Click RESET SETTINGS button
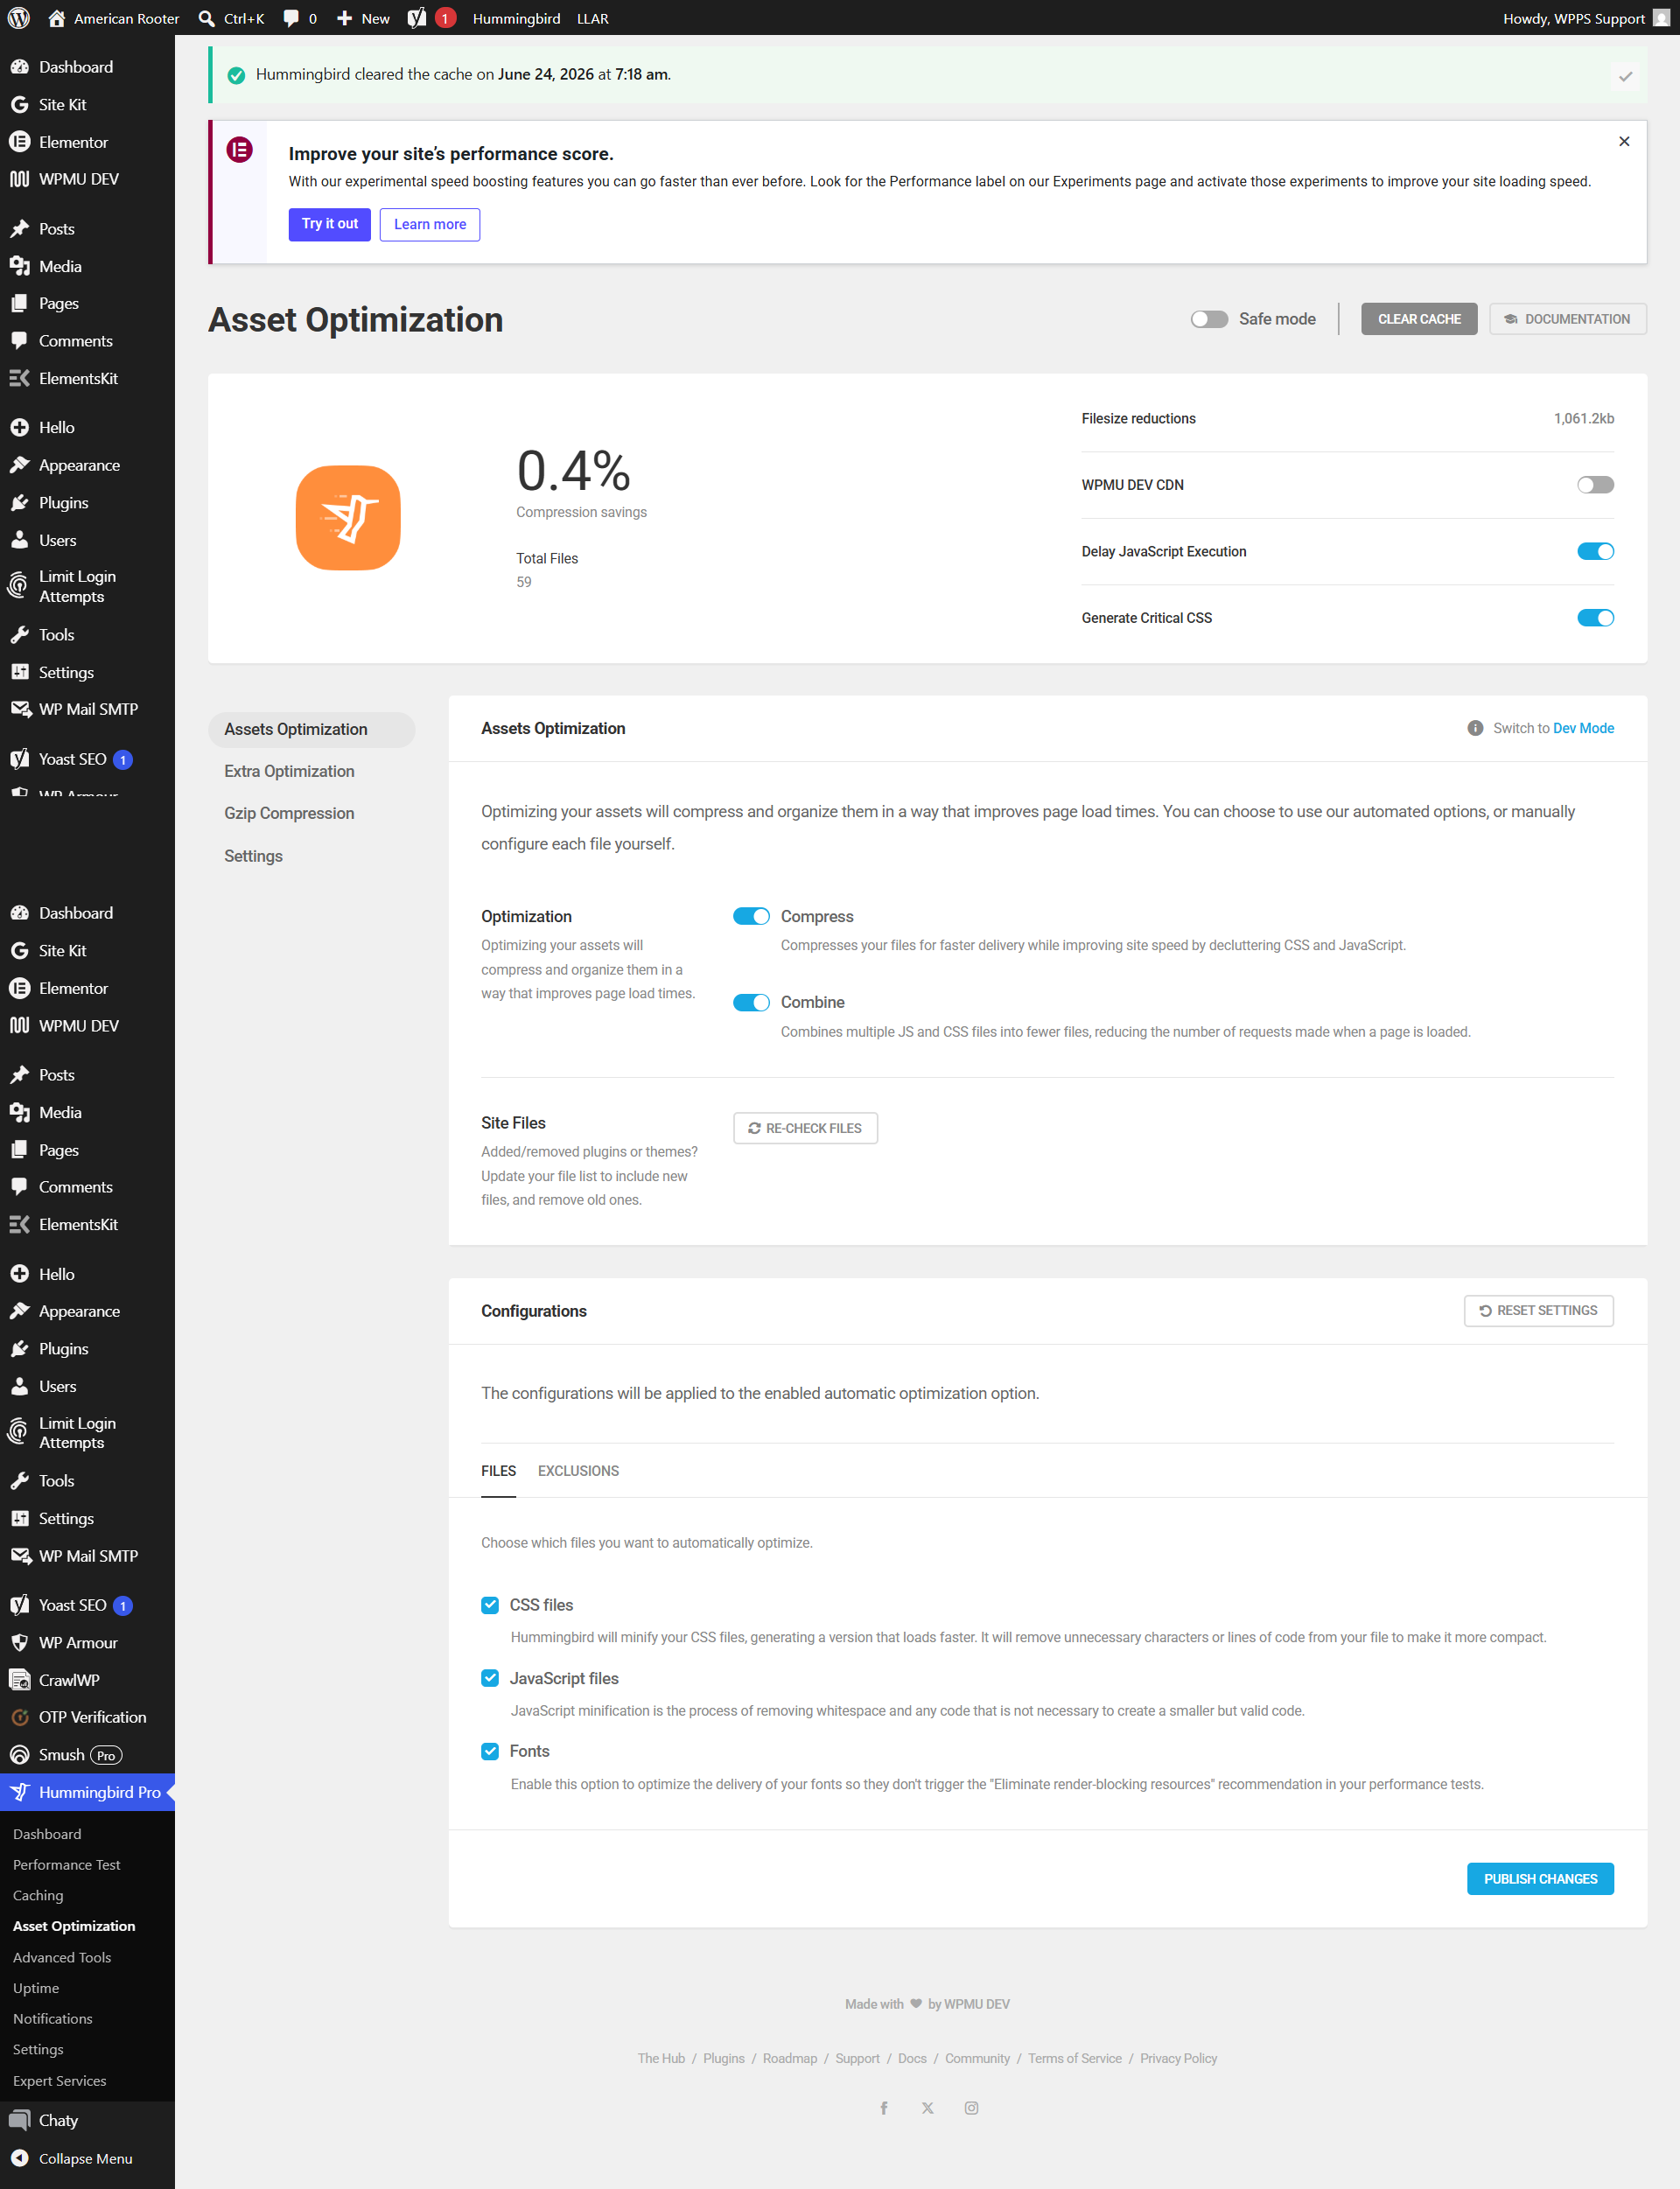The image size is (1680, 2189). pyautogui.click(x=1538, y=1311)
